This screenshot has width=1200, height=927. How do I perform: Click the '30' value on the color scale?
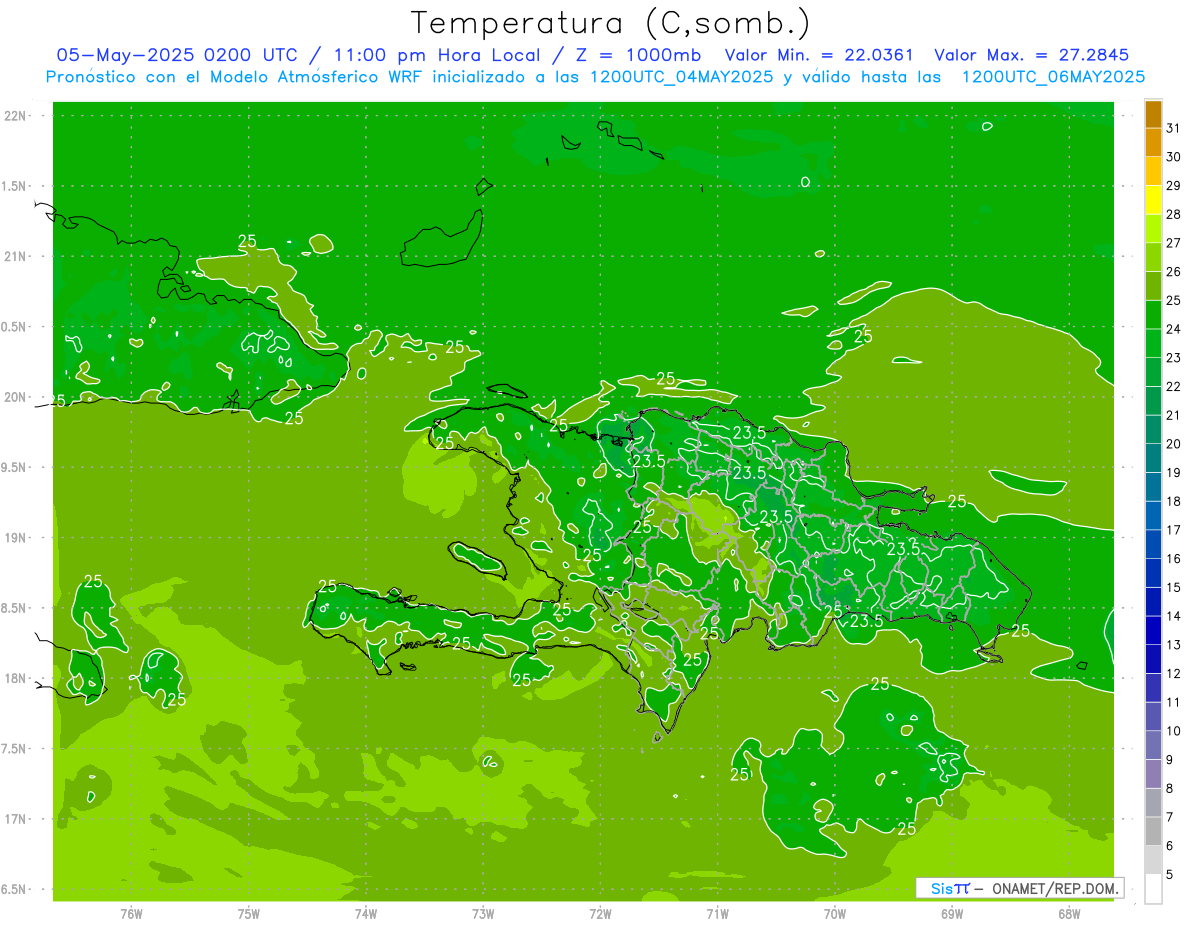coord(1174,157)
